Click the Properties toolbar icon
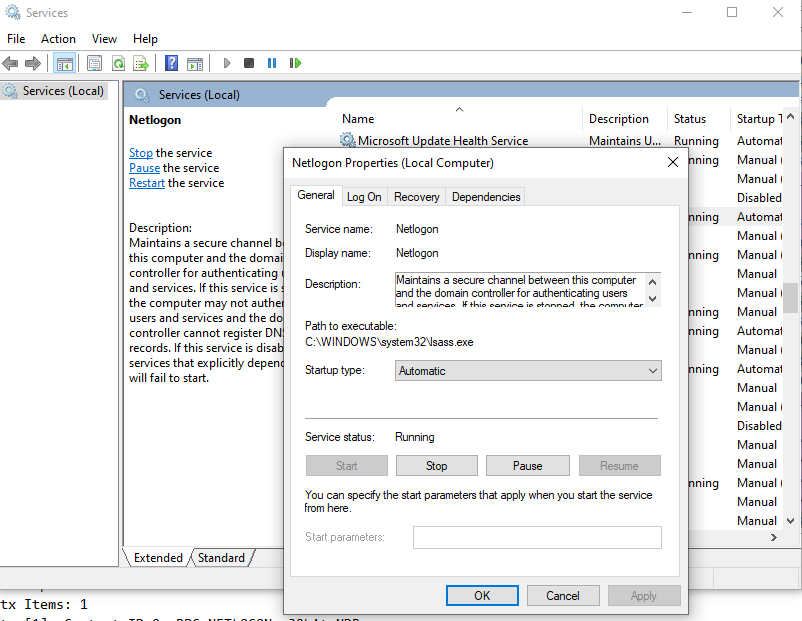The height and width of the screenshot is (621, 802). (x=94, y=64)
